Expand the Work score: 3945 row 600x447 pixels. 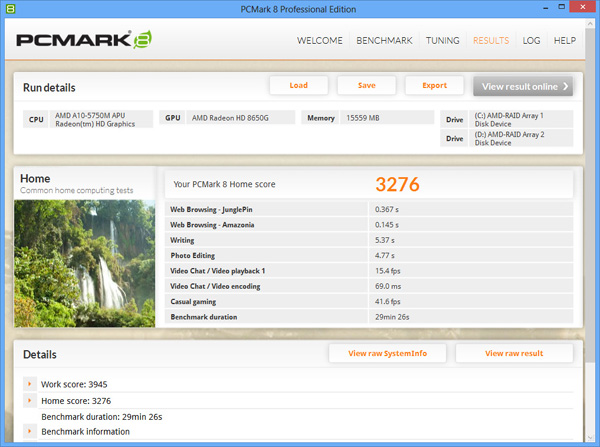(30, 384)
